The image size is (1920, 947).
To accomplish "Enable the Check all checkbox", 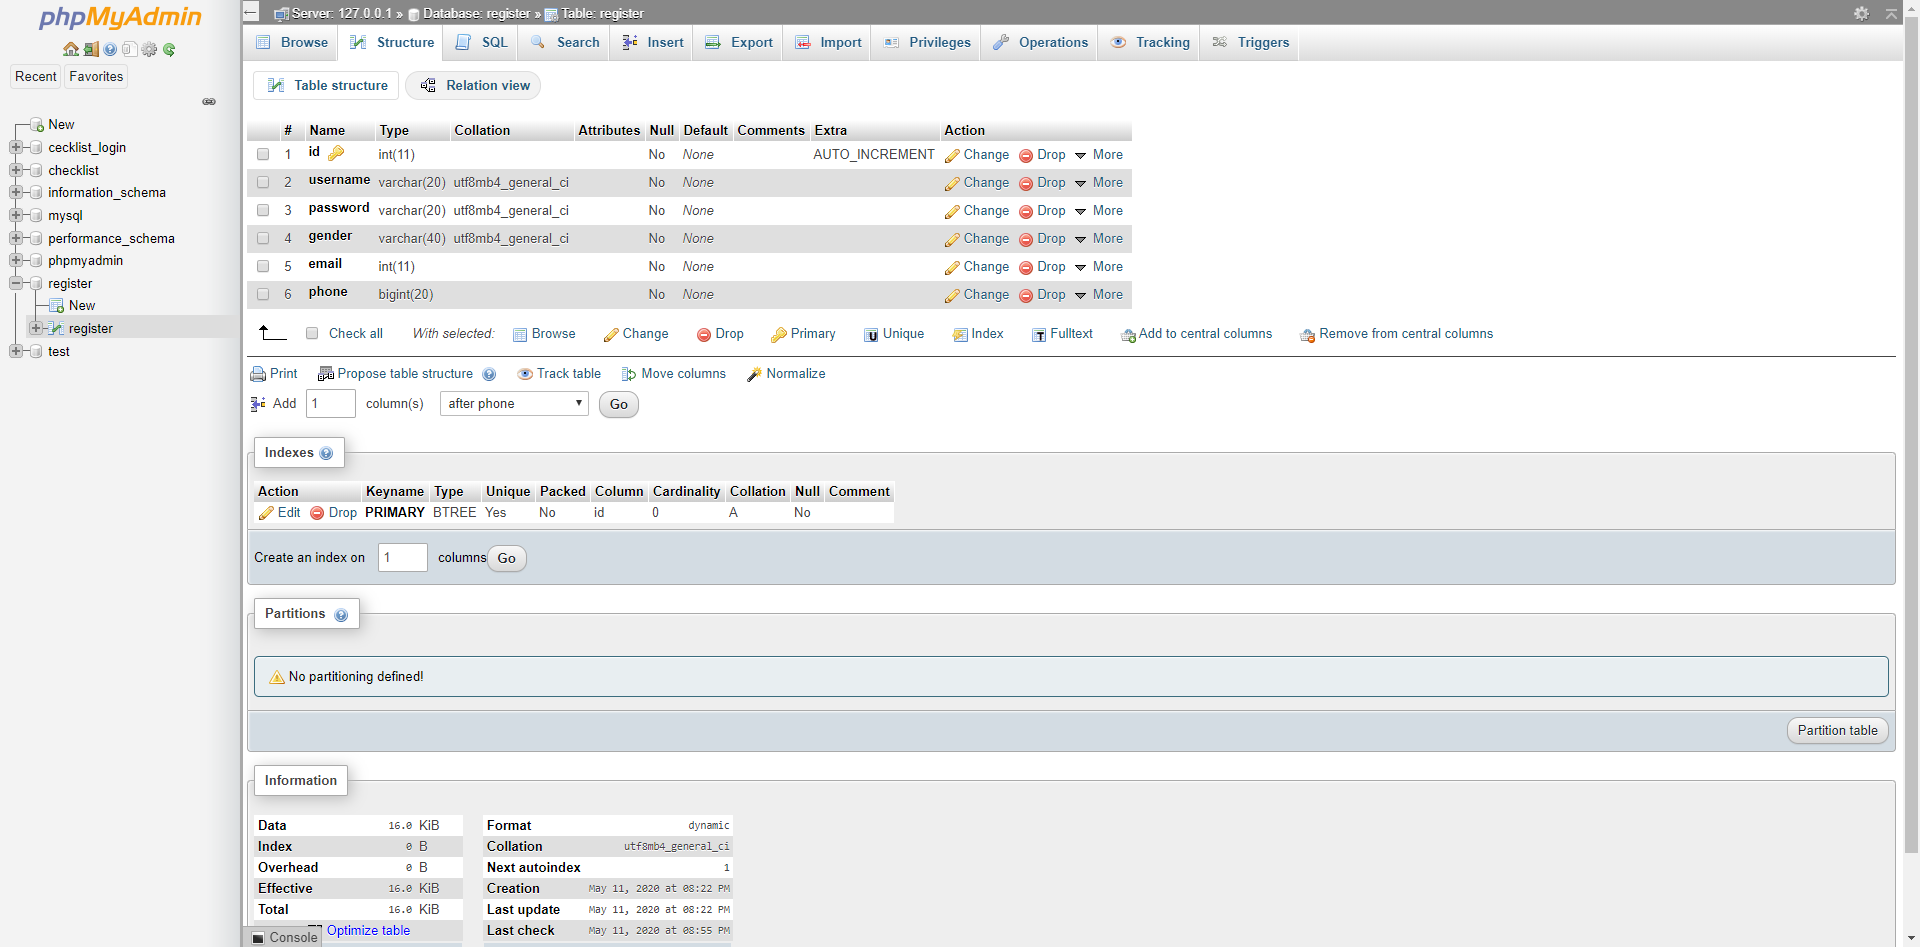I will tap(312, 334).
